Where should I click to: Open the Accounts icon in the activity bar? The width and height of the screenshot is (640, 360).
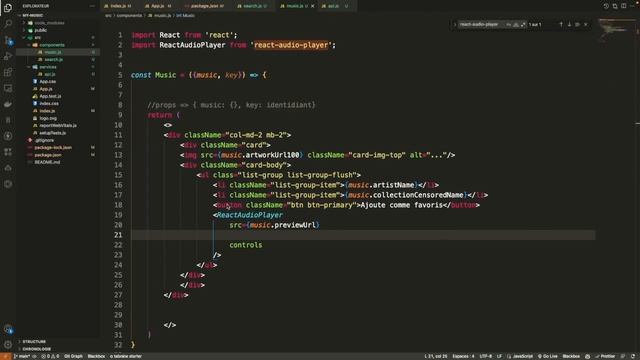click(8, 329)
